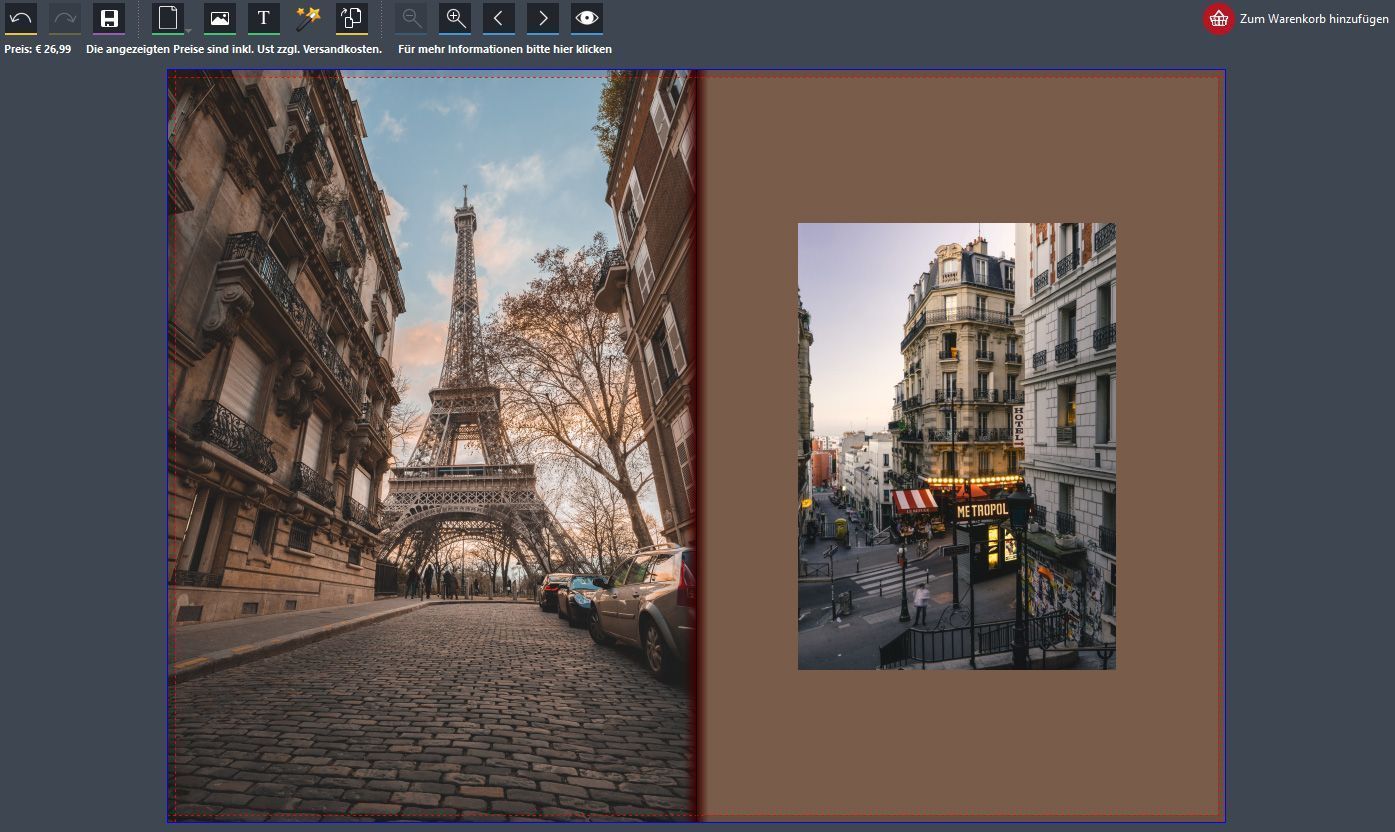The width and height of the screenshot is (1395, 832).
Task: Redo the previously undone action
Action: [x=65, y=18]
